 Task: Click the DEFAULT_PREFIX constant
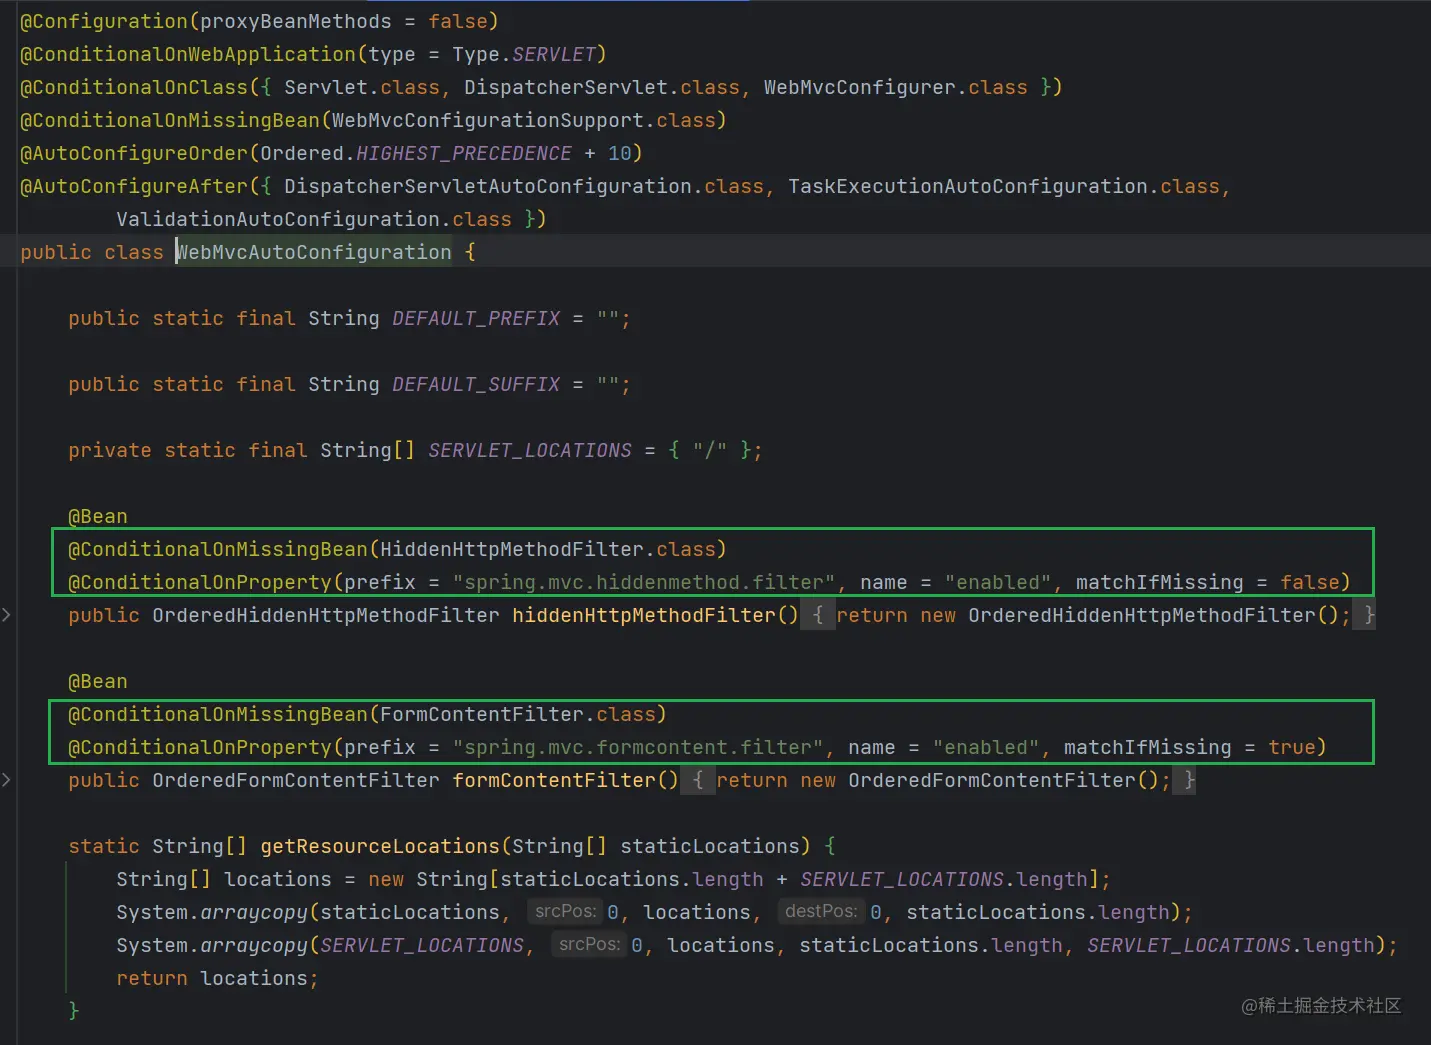tap(476, 318)
